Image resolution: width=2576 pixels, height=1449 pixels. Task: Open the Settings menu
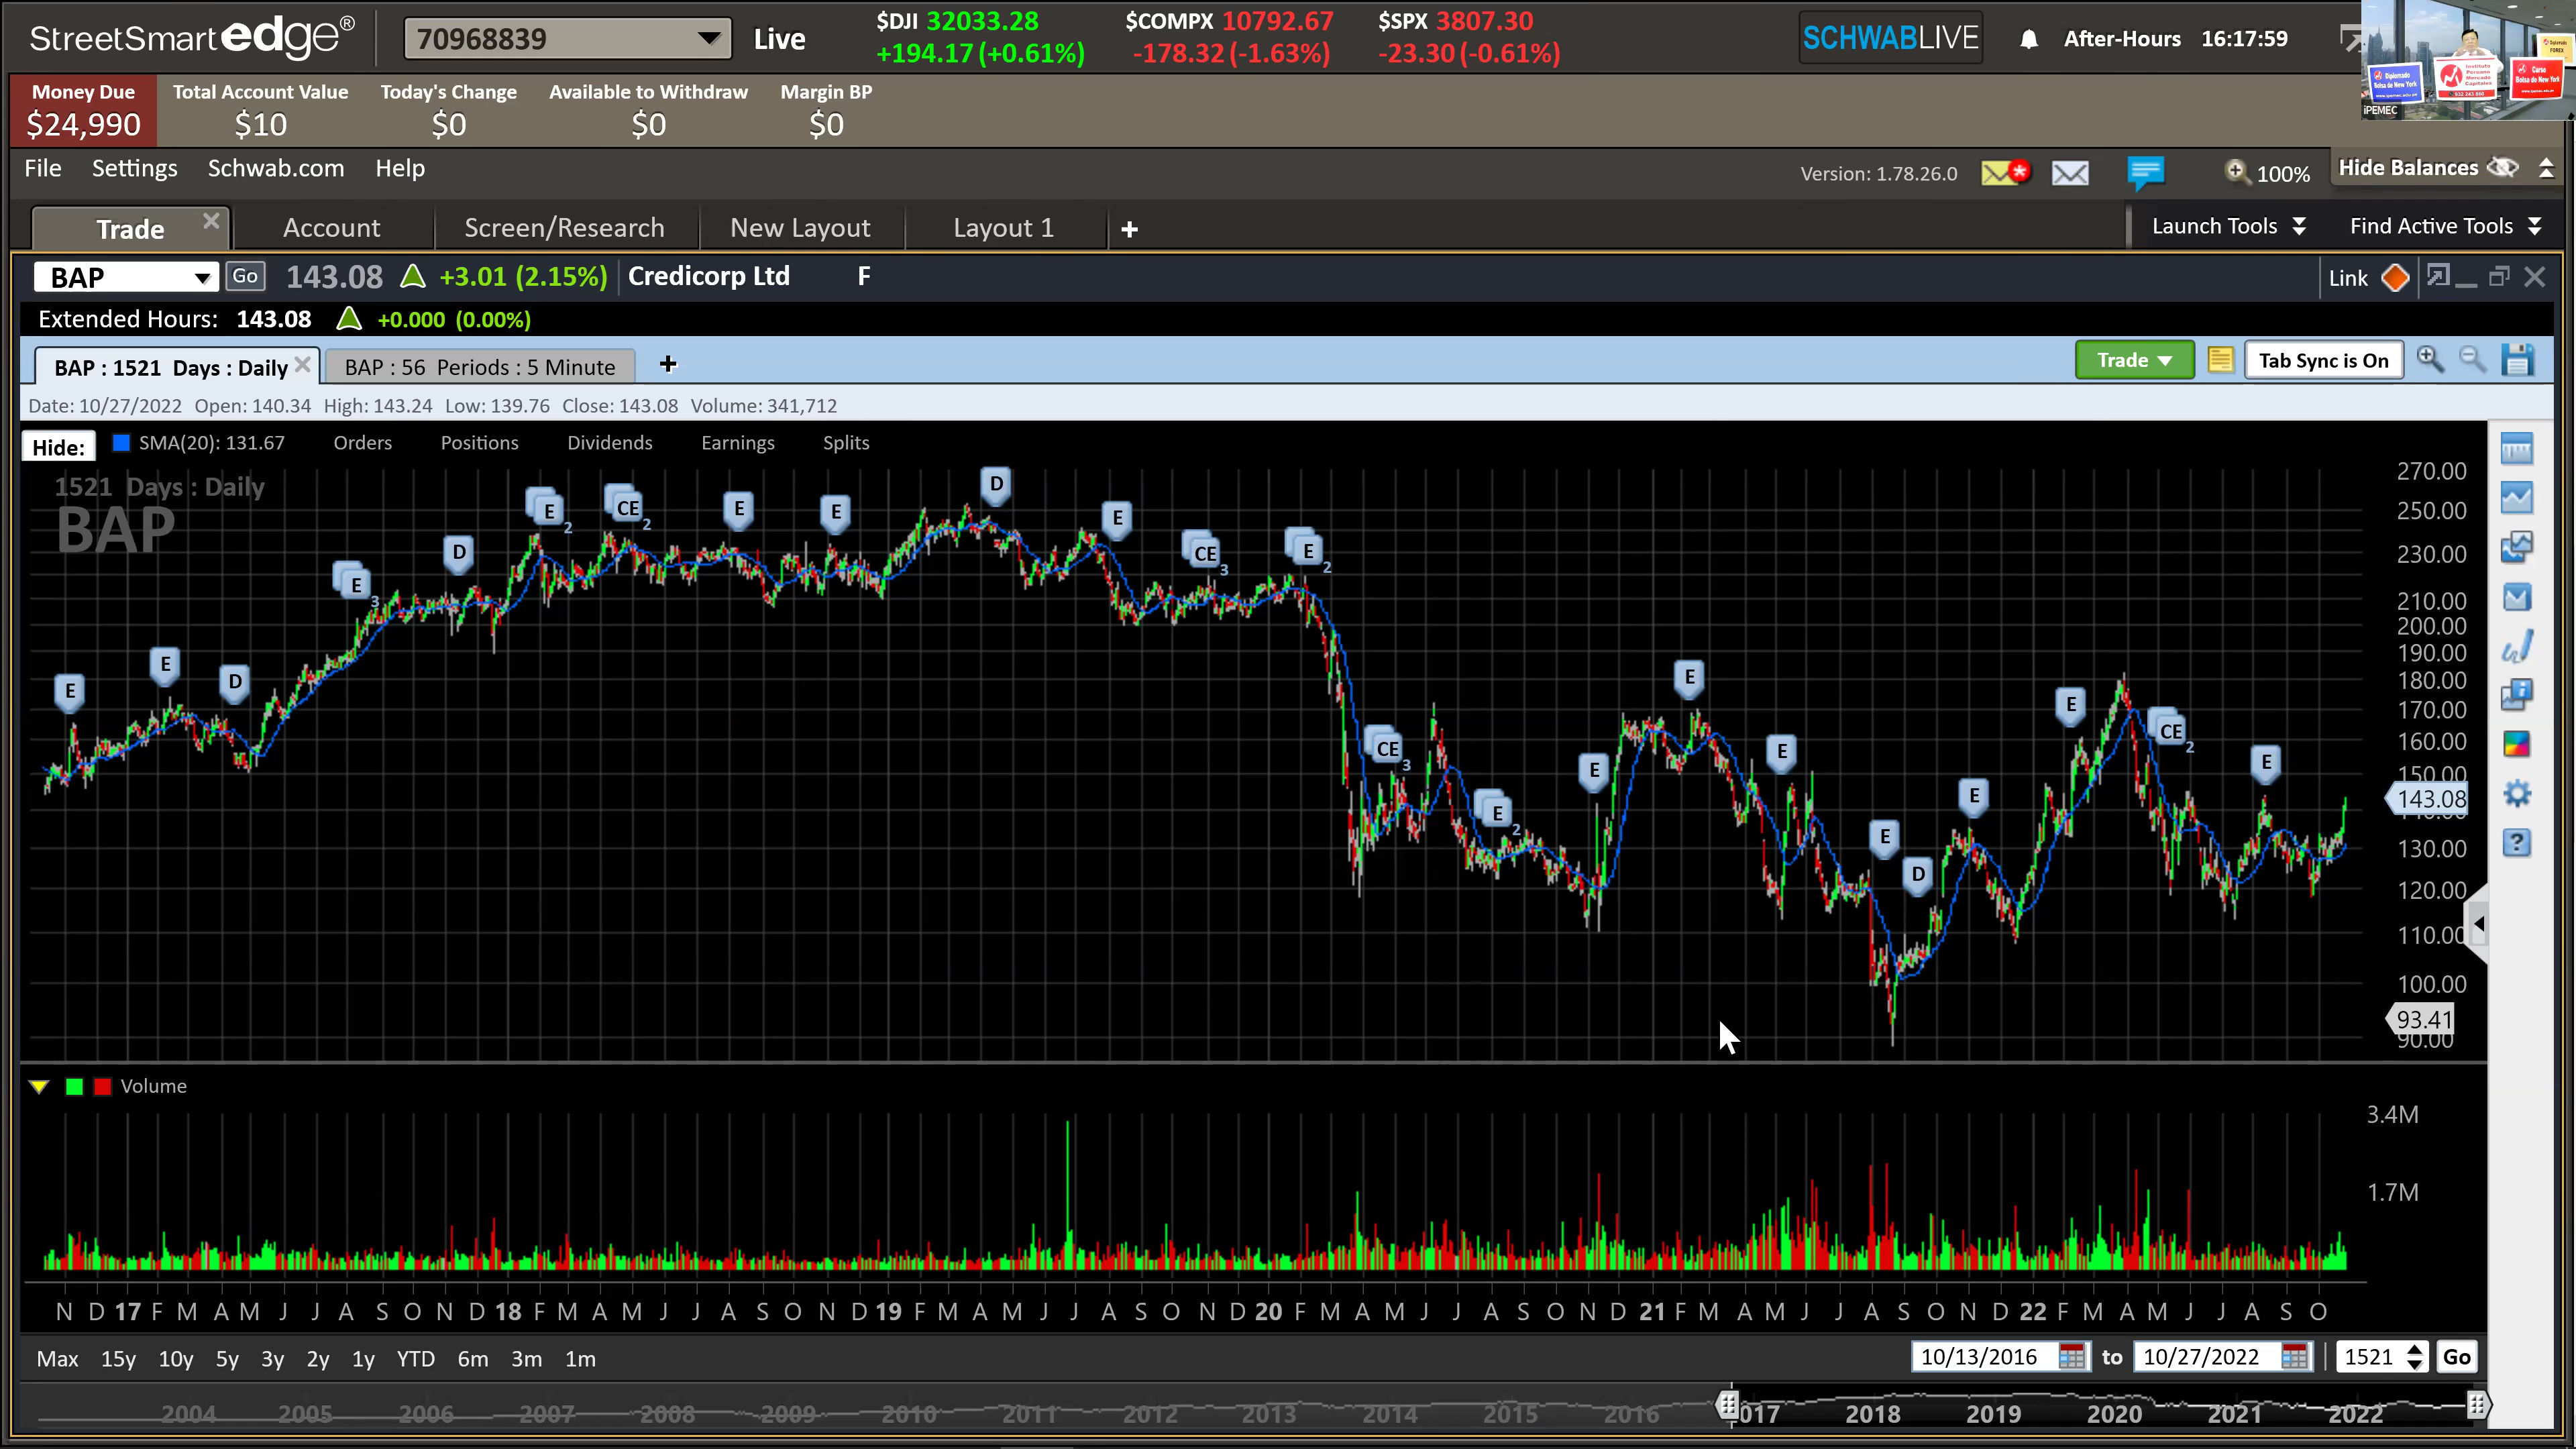[x=134, y=168]
